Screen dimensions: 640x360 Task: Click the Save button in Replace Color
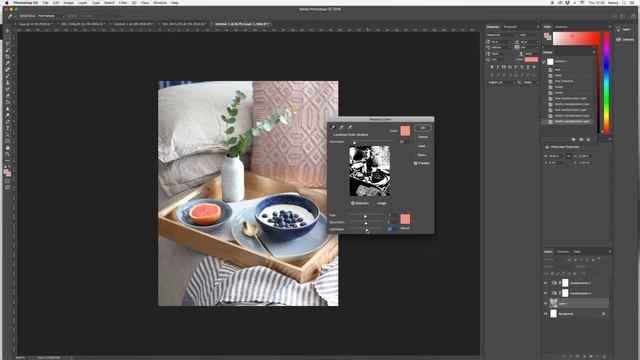pos(422,155)
